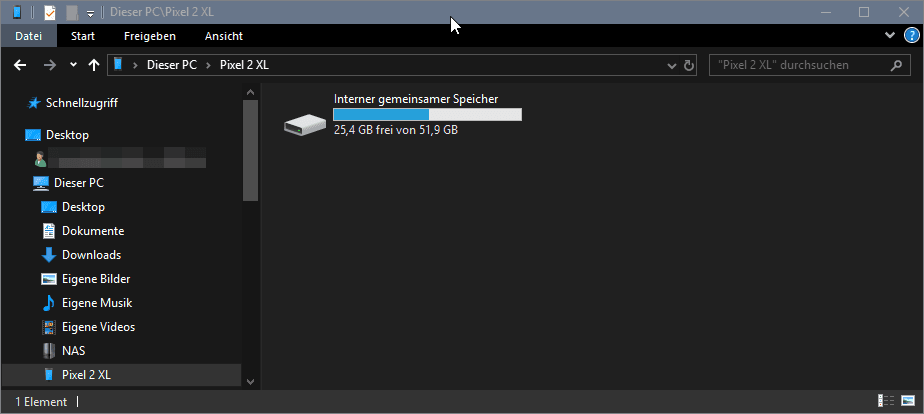Click the Interner gemeinsamer Speicher label
The height and width of the screenshot is (414, 924).
(x=416, y=100)
